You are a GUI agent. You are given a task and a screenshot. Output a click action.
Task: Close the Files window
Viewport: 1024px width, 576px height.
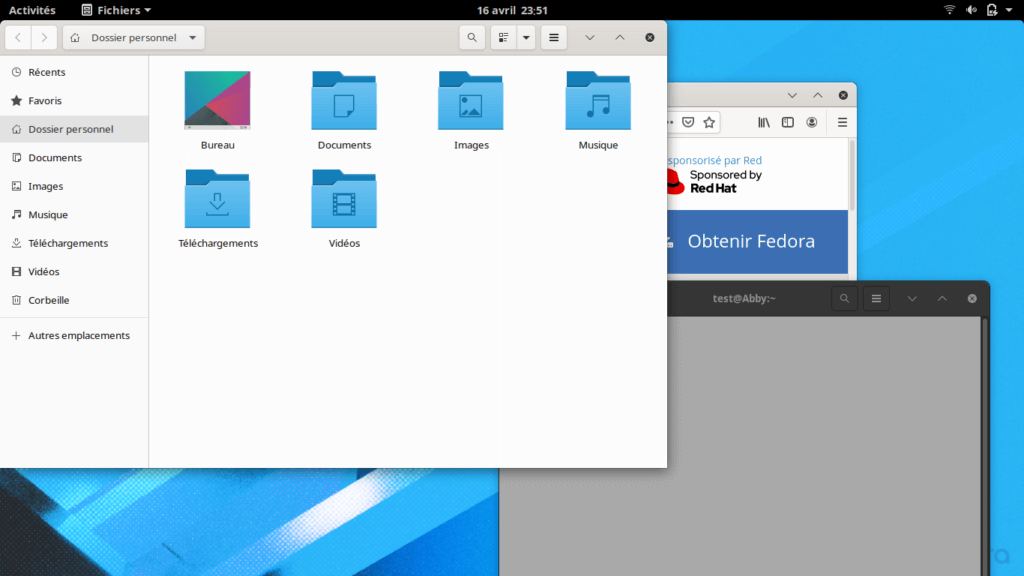(x=650, y=38)
